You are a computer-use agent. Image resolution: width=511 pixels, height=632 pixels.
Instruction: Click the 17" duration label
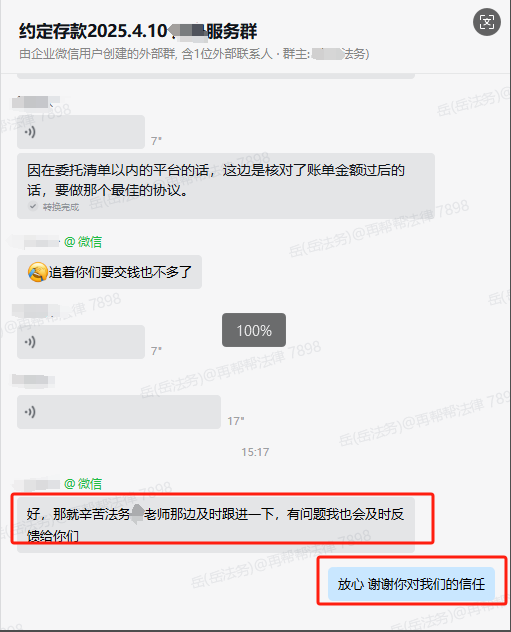236,421
